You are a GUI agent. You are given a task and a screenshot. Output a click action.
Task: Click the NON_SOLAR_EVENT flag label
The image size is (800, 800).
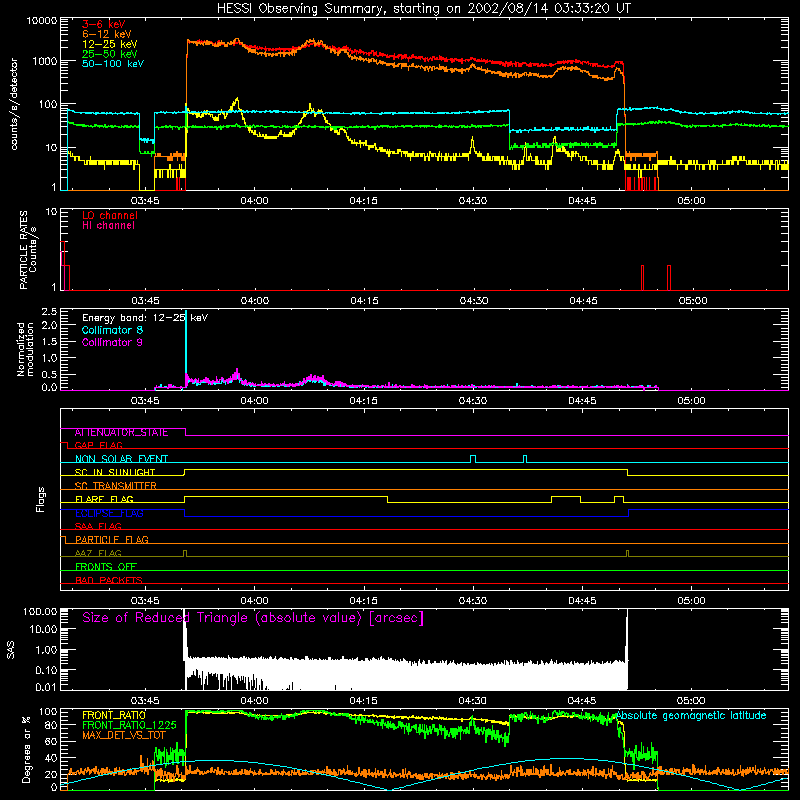[x=121, y=459]
